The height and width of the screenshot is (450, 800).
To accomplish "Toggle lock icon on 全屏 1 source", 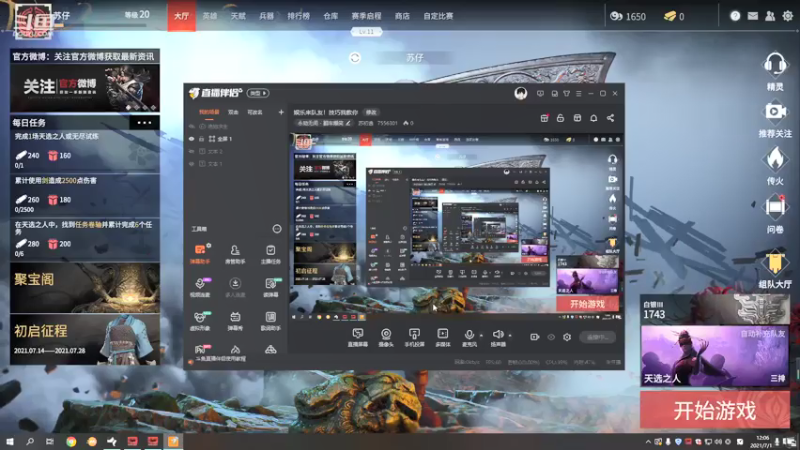I will [202, 139].
